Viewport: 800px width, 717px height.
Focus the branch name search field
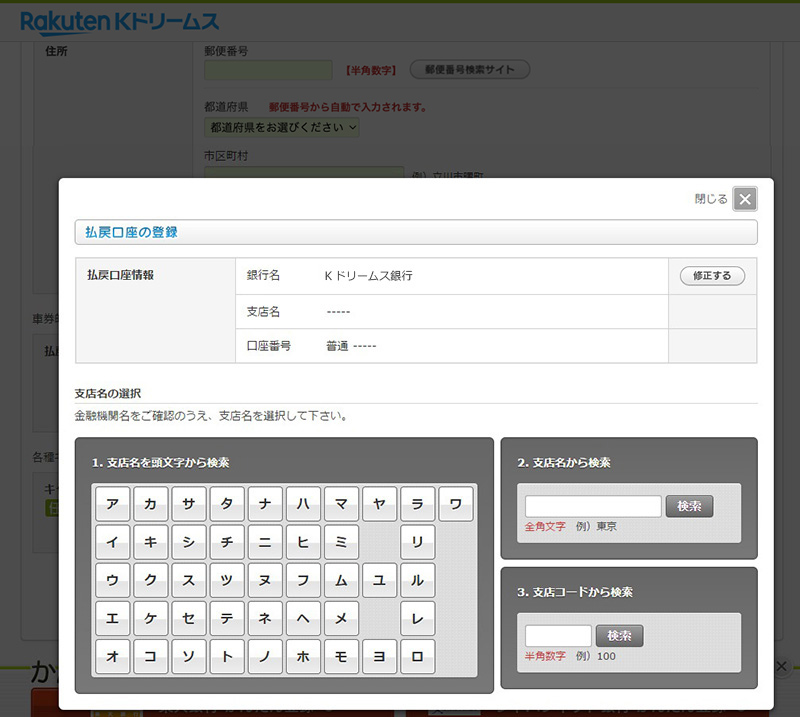tap(593, 506)
